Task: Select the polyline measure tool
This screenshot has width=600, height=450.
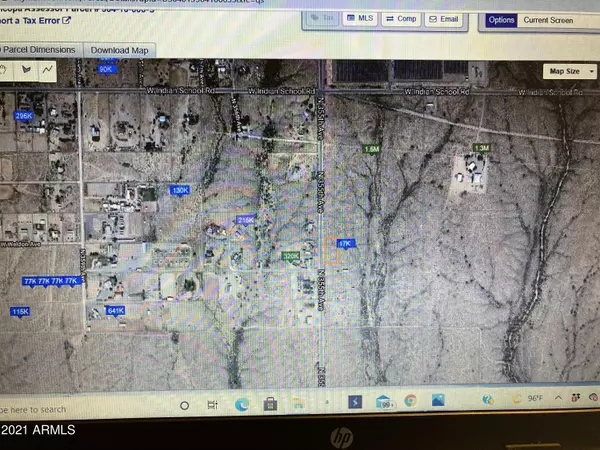Action: pyautogui.click(x=47, y=70)
